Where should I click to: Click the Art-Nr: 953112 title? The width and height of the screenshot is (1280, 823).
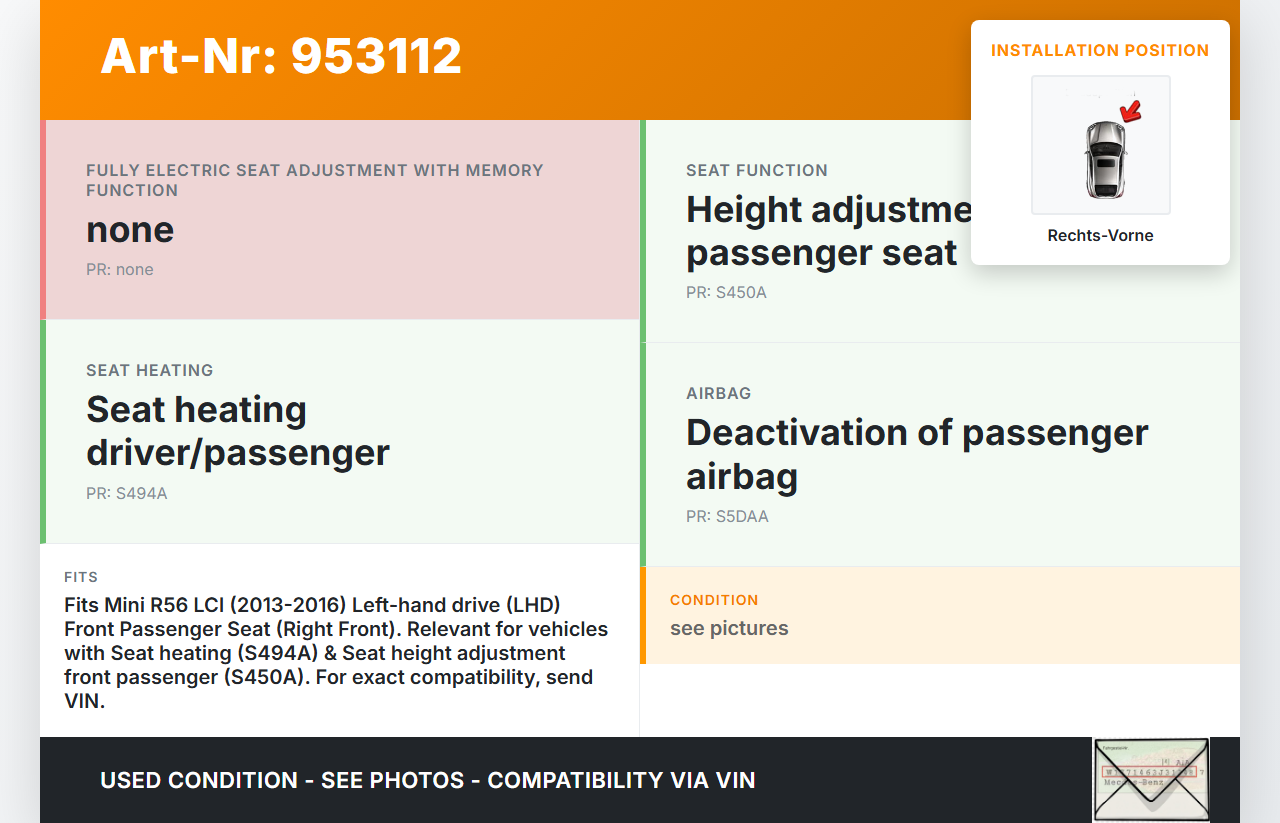[x=281, y=56]
